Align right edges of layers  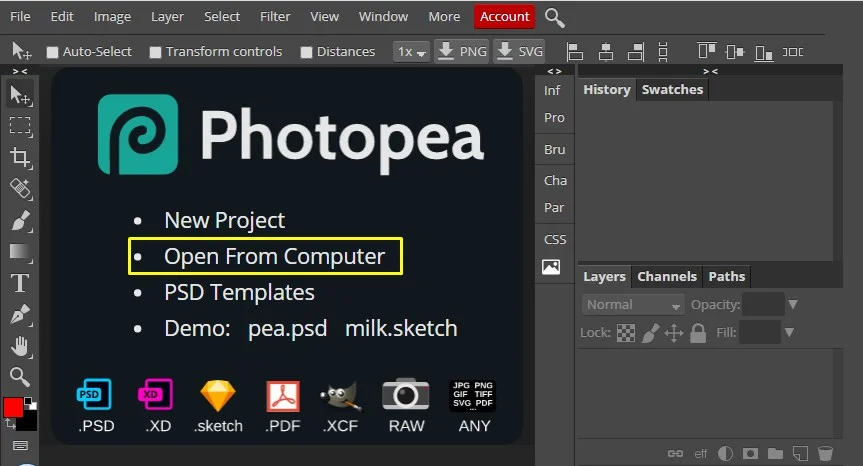(636, 52)
